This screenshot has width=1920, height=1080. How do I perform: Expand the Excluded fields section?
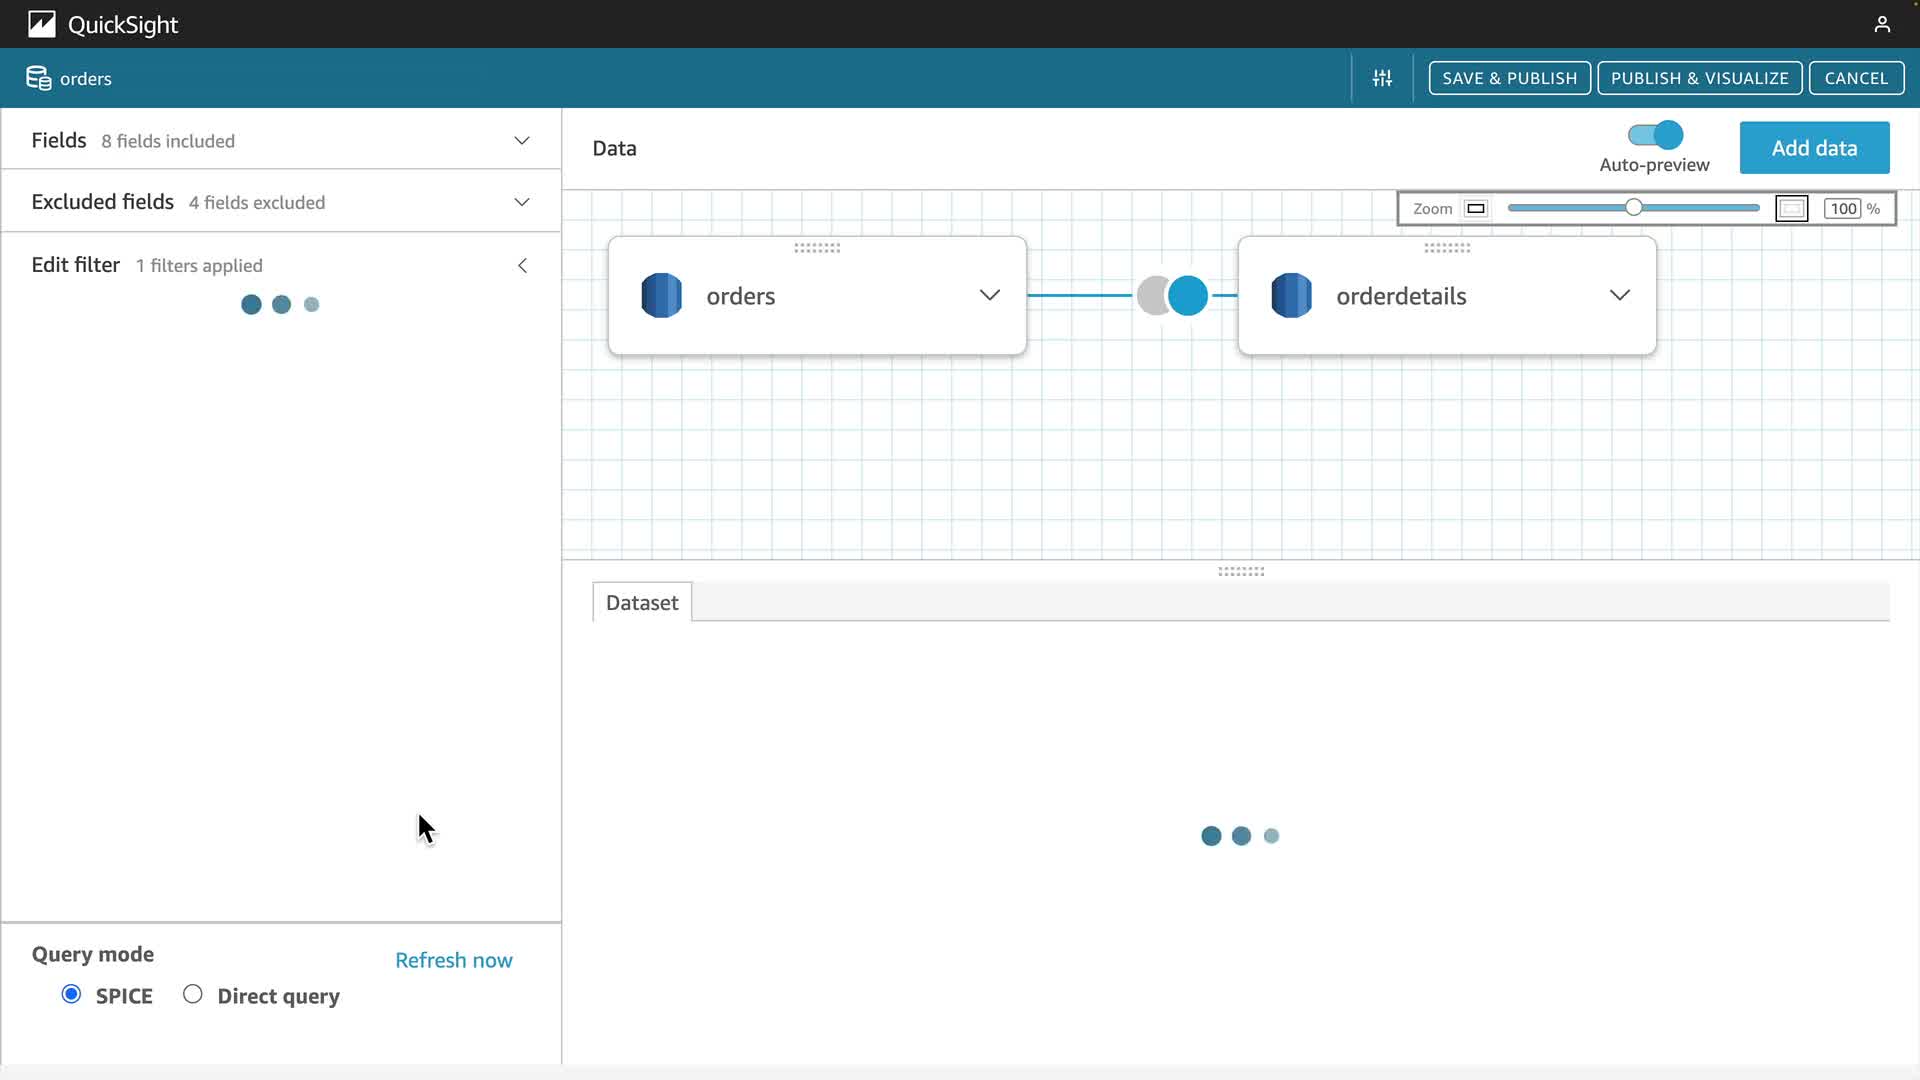(x=521, y=202)
